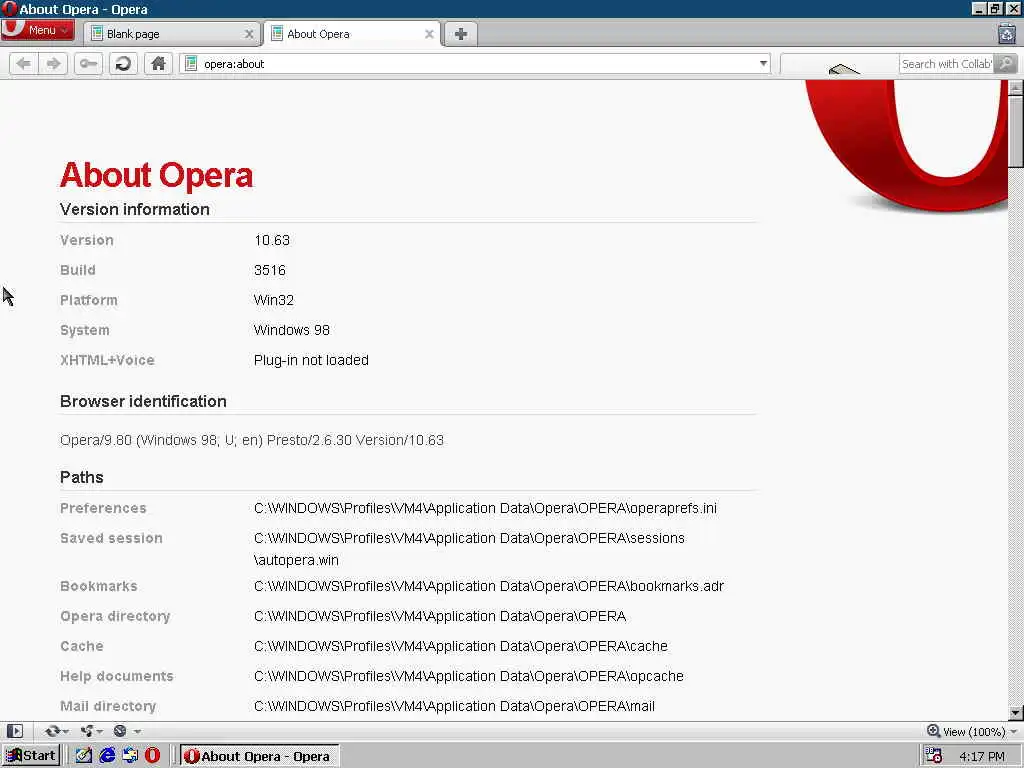This screenshot has width=1024, height=768.
Task: Click the opera:about address field
Action: (x=477, y=63)
